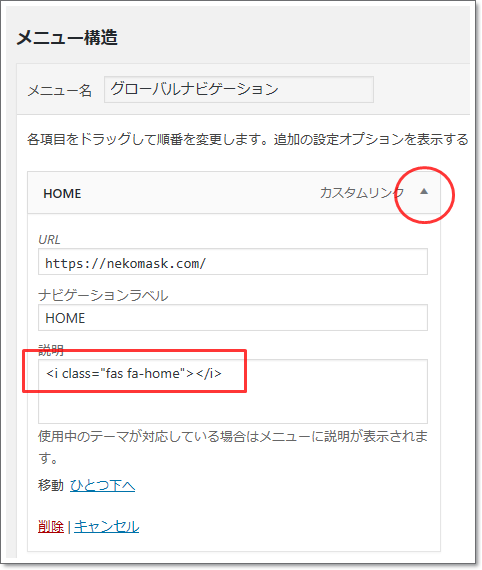Click the カスタムリンク type label

point(362,193)
